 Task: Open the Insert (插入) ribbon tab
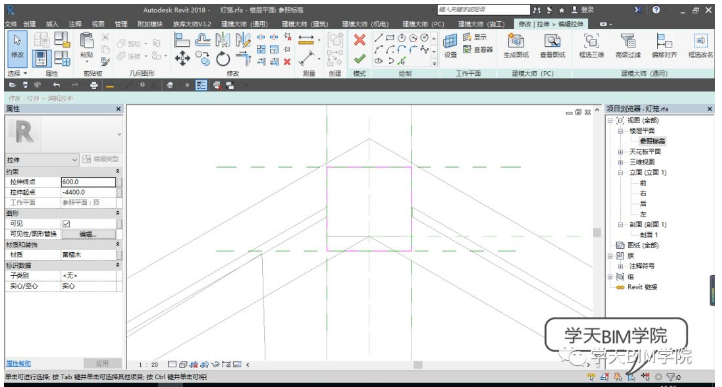[x=52, y=24]
